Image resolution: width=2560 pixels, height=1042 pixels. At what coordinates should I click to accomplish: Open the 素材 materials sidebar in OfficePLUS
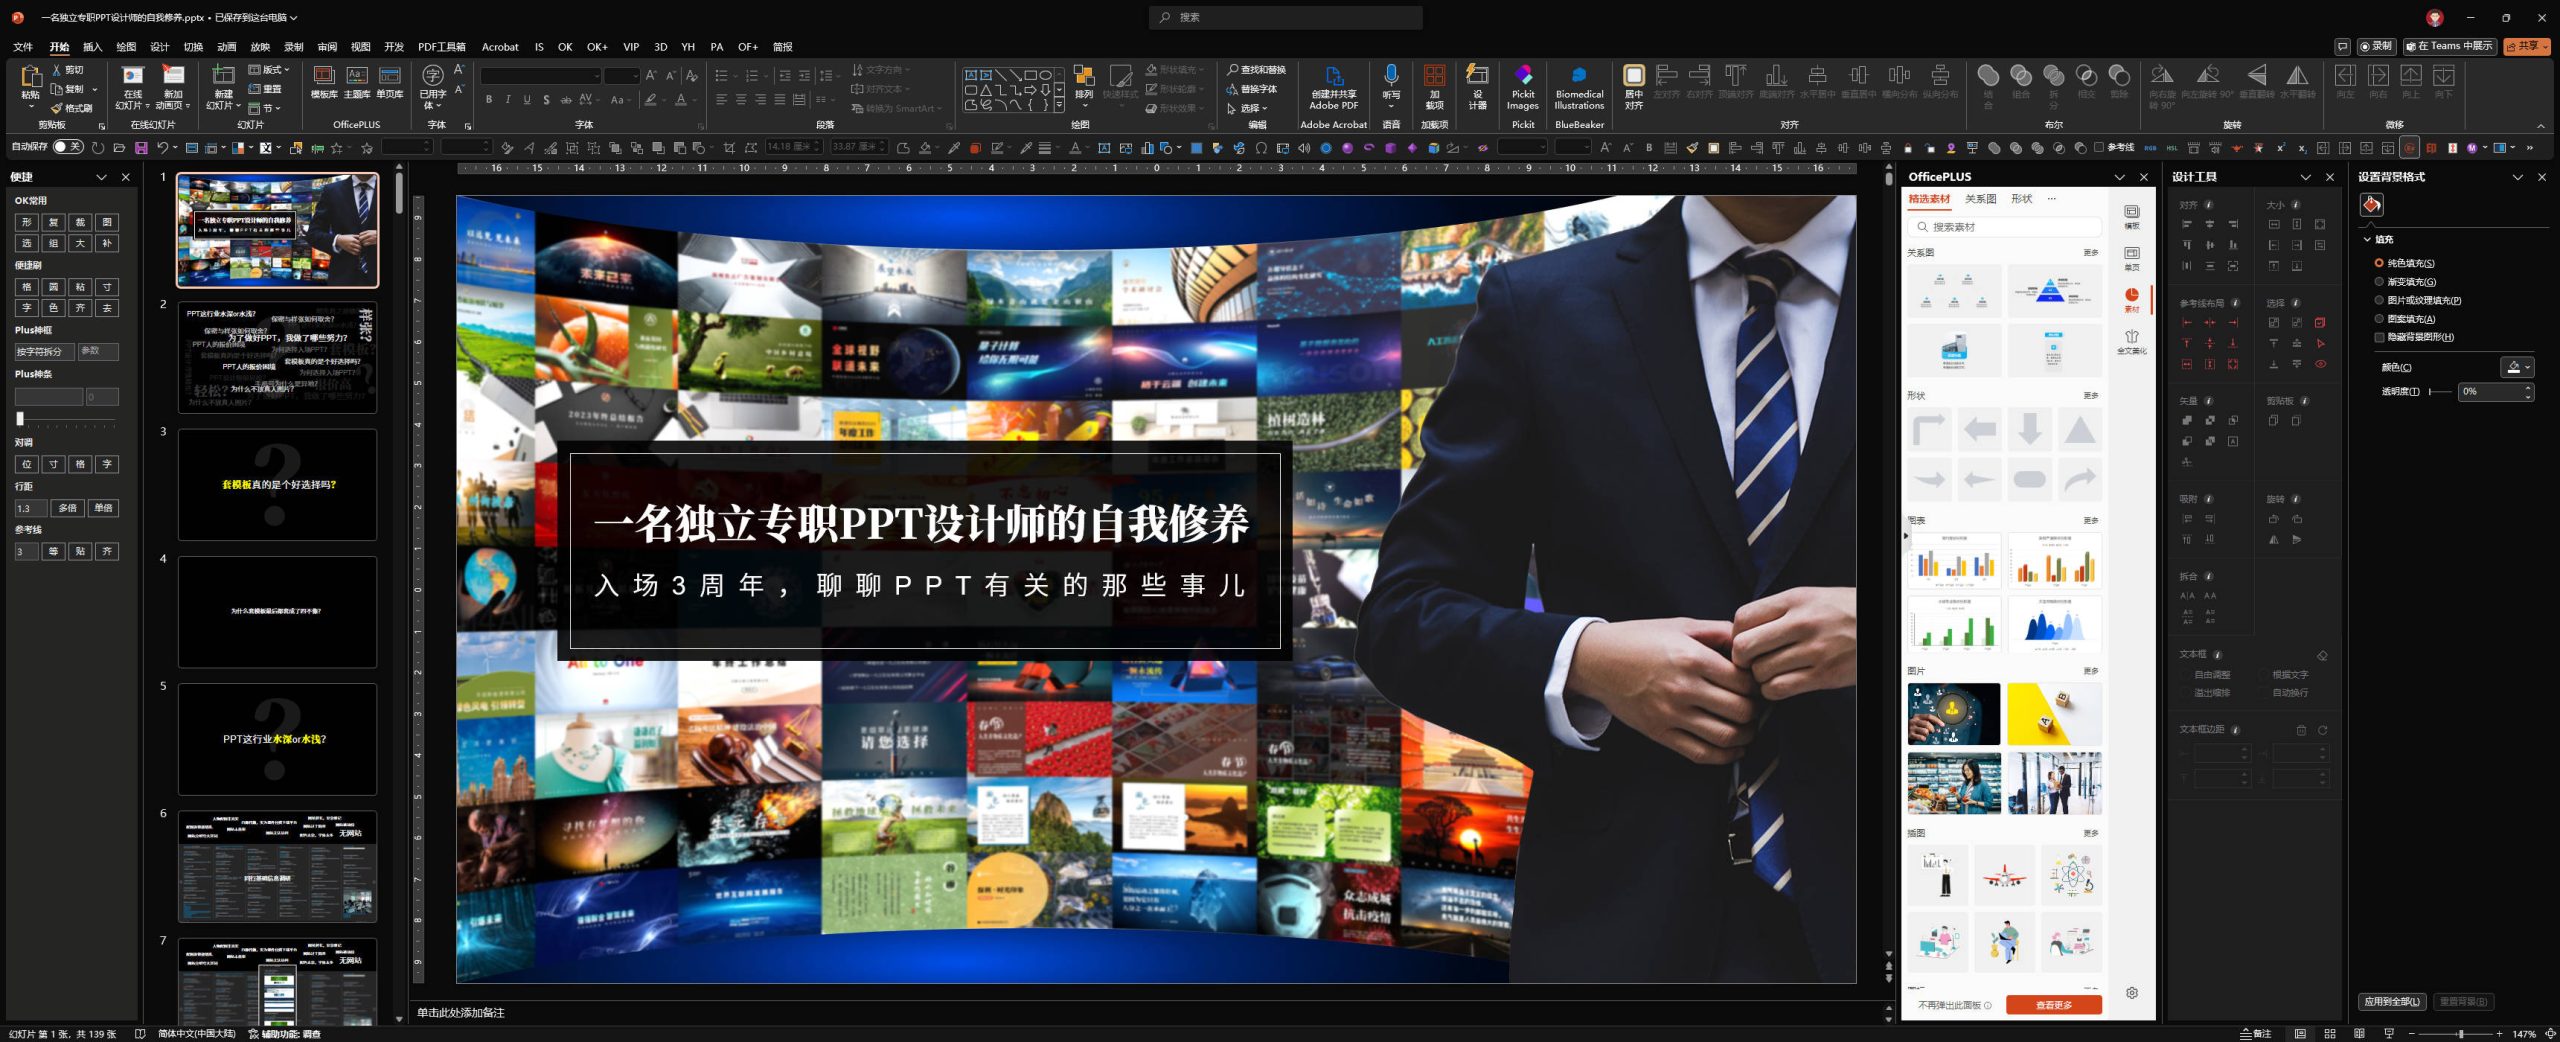click(2131, 299)
